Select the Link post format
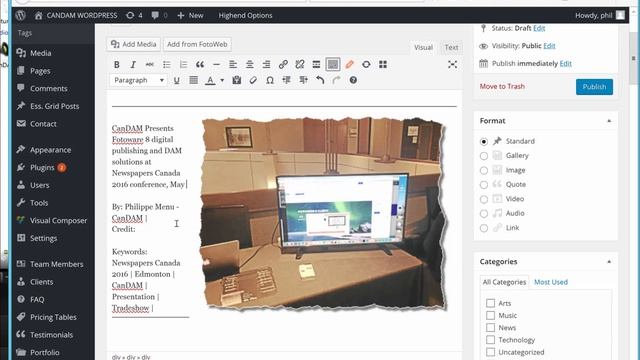Image resolution: width=640 pixels, height=360 pixels. [x=484, y=228]
